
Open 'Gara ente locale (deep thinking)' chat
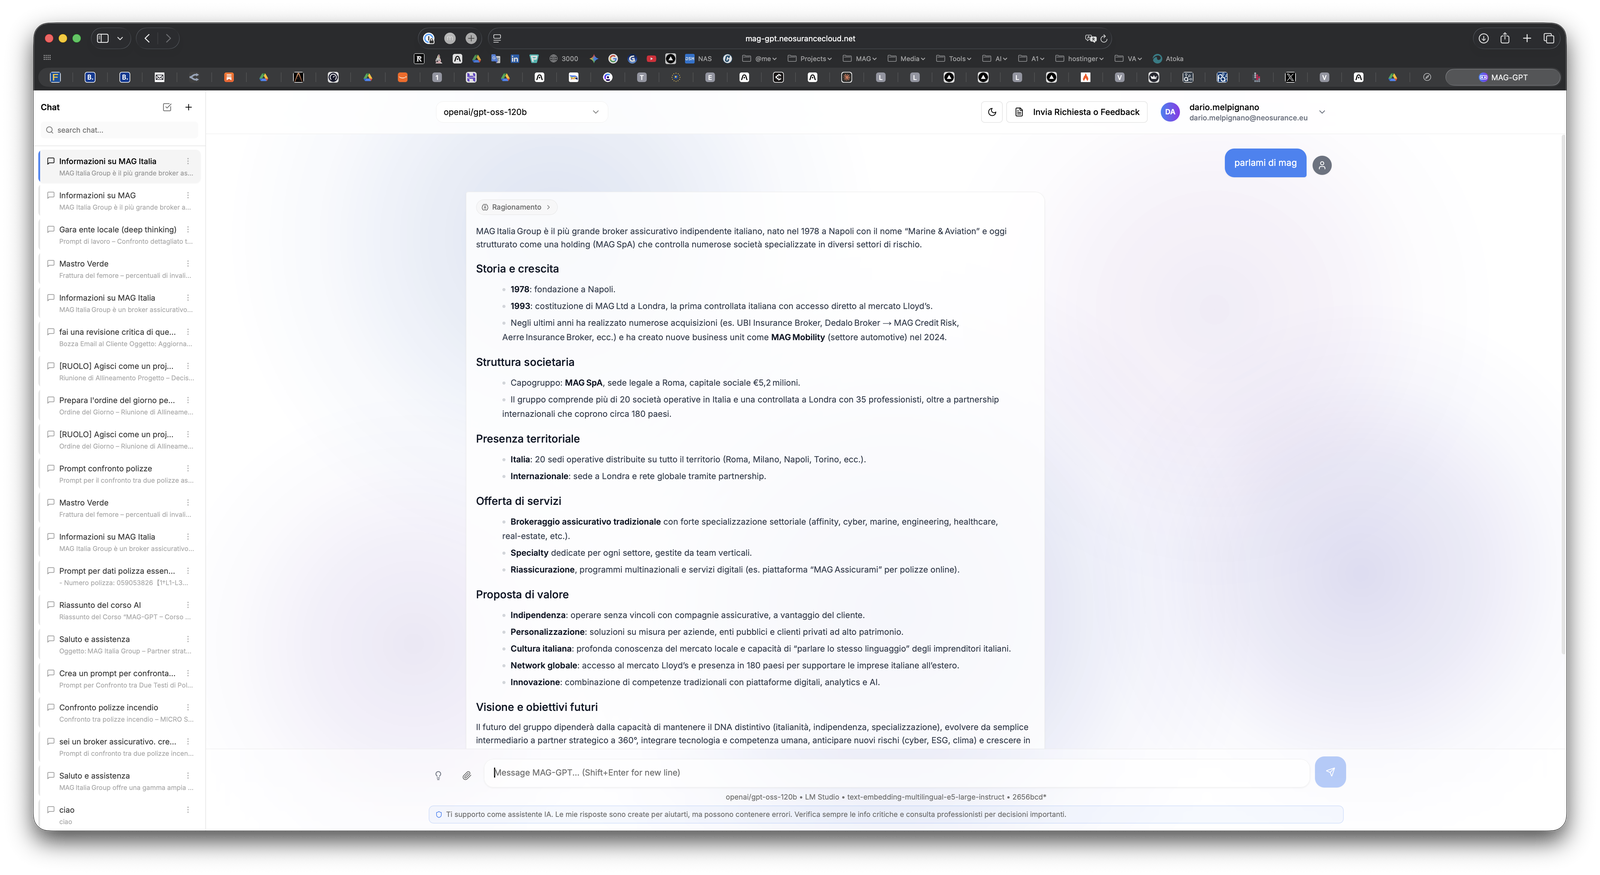(119, 235)
